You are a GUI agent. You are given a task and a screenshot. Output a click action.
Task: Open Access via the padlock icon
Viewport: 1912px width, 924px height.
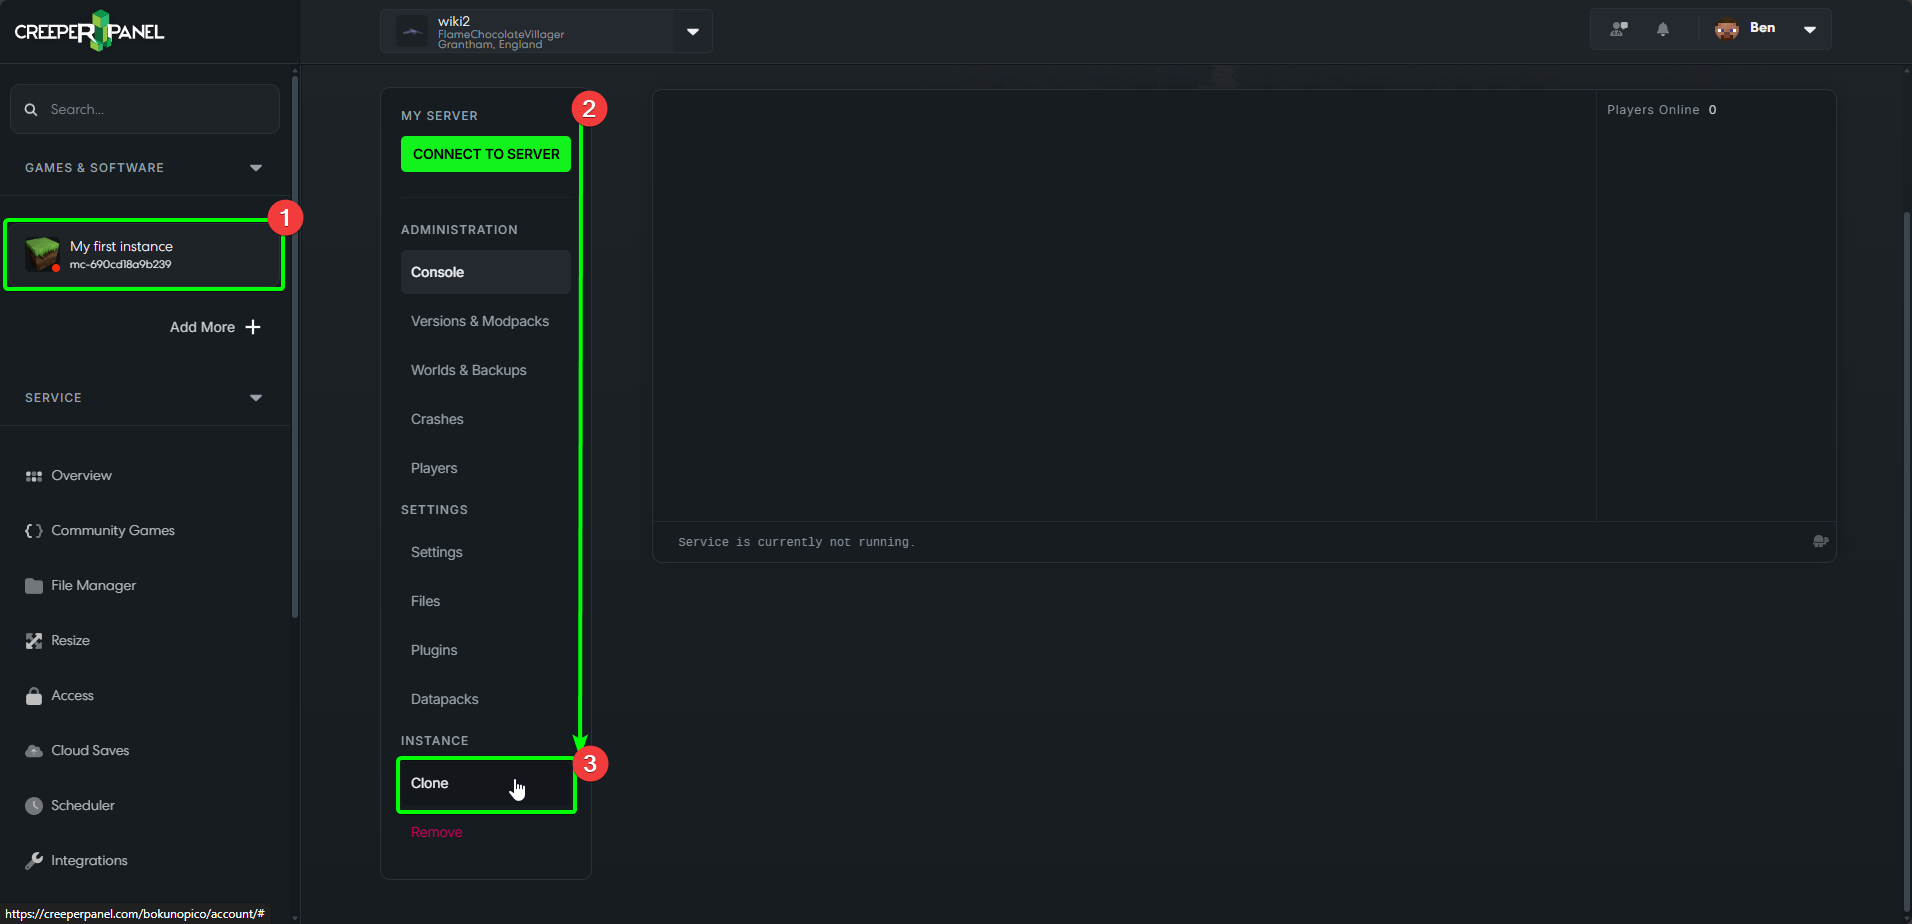point(33,695)
